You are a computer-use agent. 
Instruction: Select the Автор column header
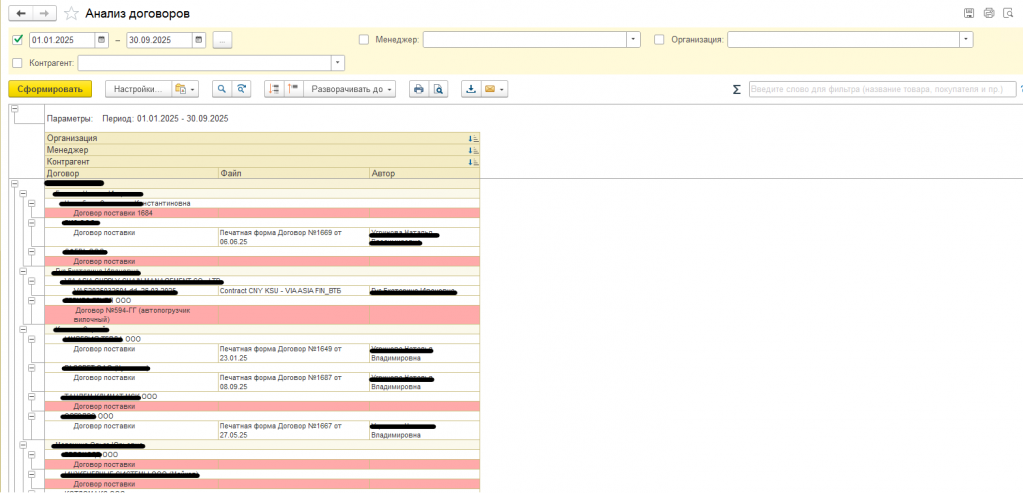coord(425,173)
